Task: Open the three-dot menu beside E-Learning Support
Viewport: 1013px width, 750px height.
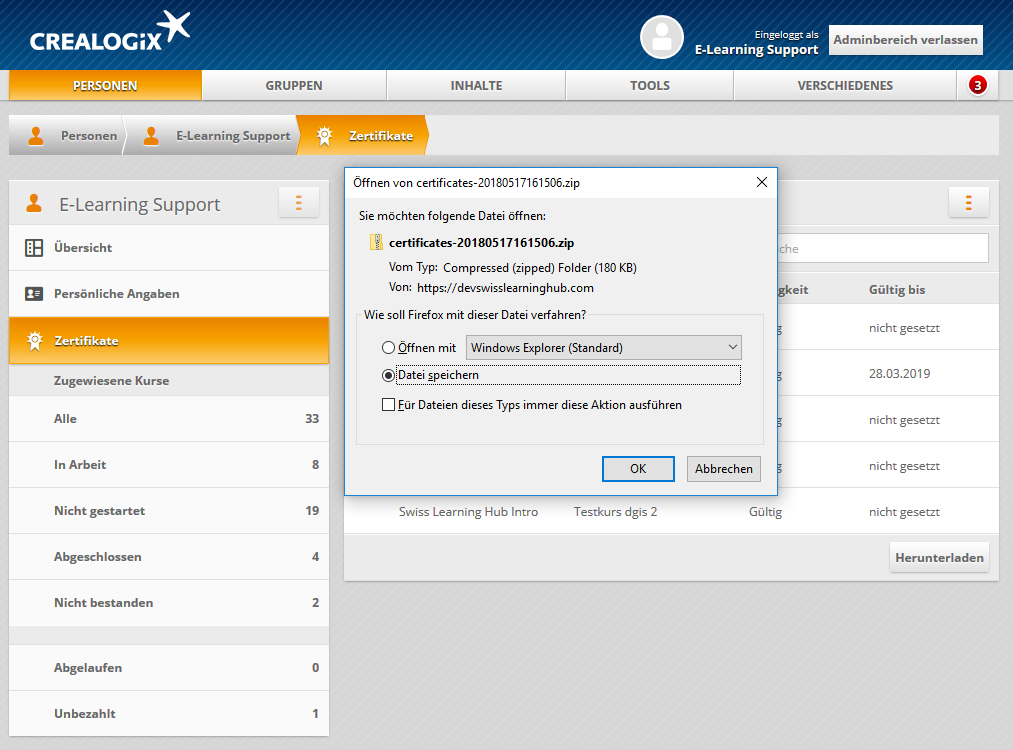Action: (x=298, y=203)
